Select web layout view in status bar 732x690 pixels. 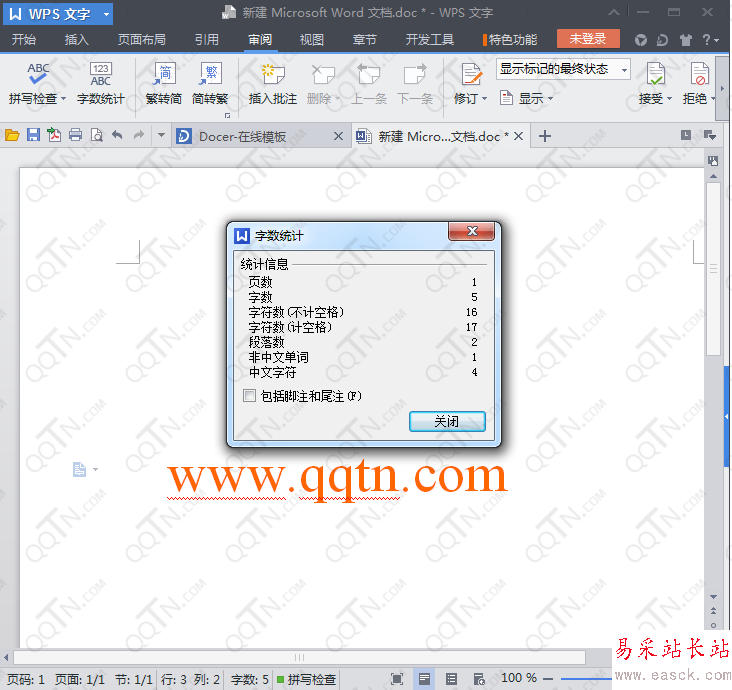coord(479,679)
